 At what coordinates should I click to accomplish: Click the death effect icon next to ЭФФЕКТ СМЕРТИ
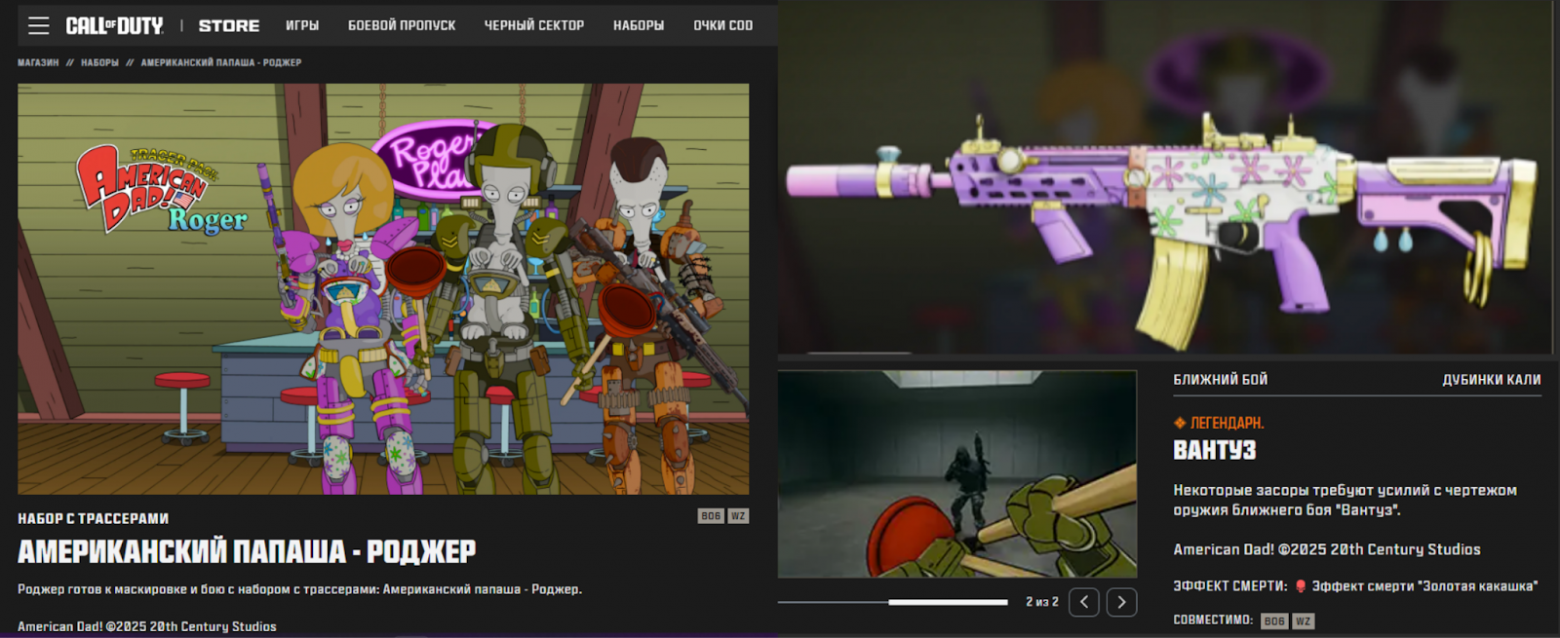point(1301,586)
